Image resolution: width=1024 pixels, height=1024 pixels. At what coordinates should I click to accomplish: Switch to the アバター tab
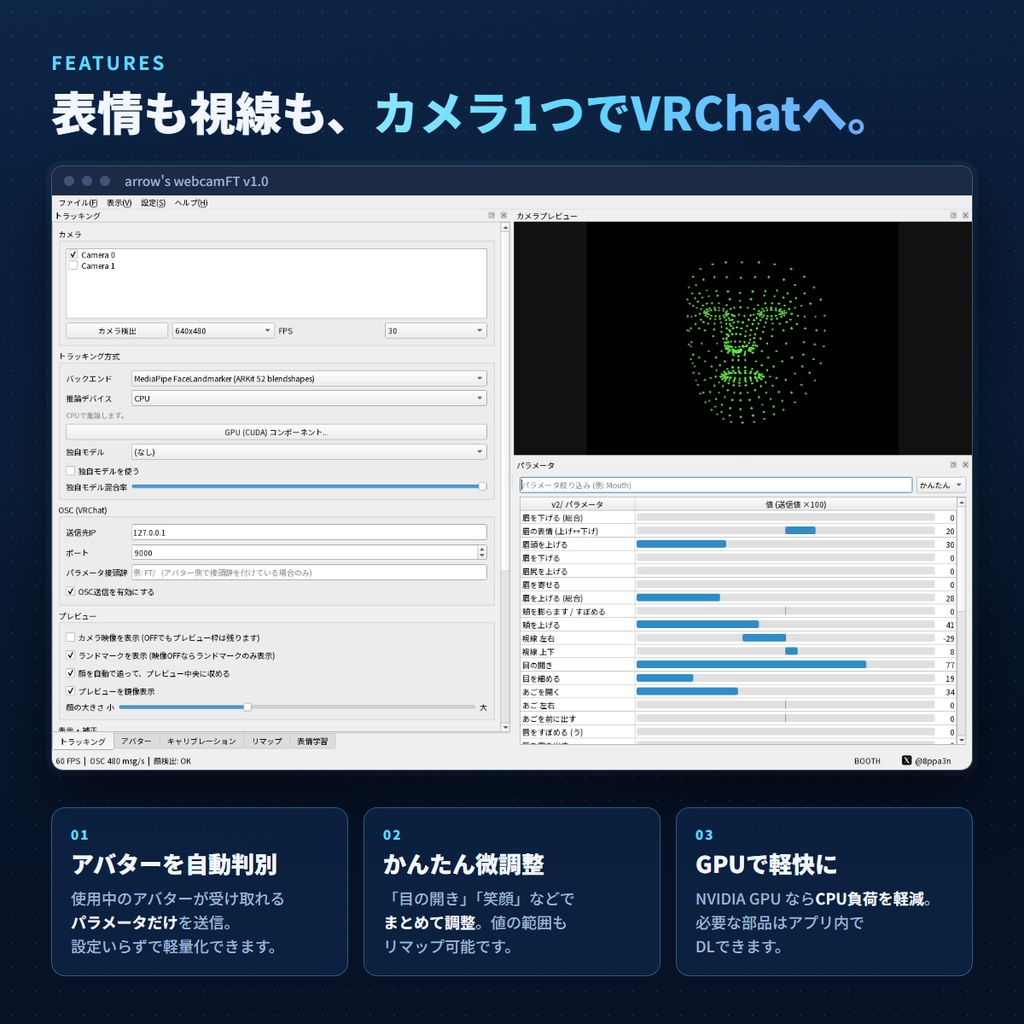coord(136,741)
